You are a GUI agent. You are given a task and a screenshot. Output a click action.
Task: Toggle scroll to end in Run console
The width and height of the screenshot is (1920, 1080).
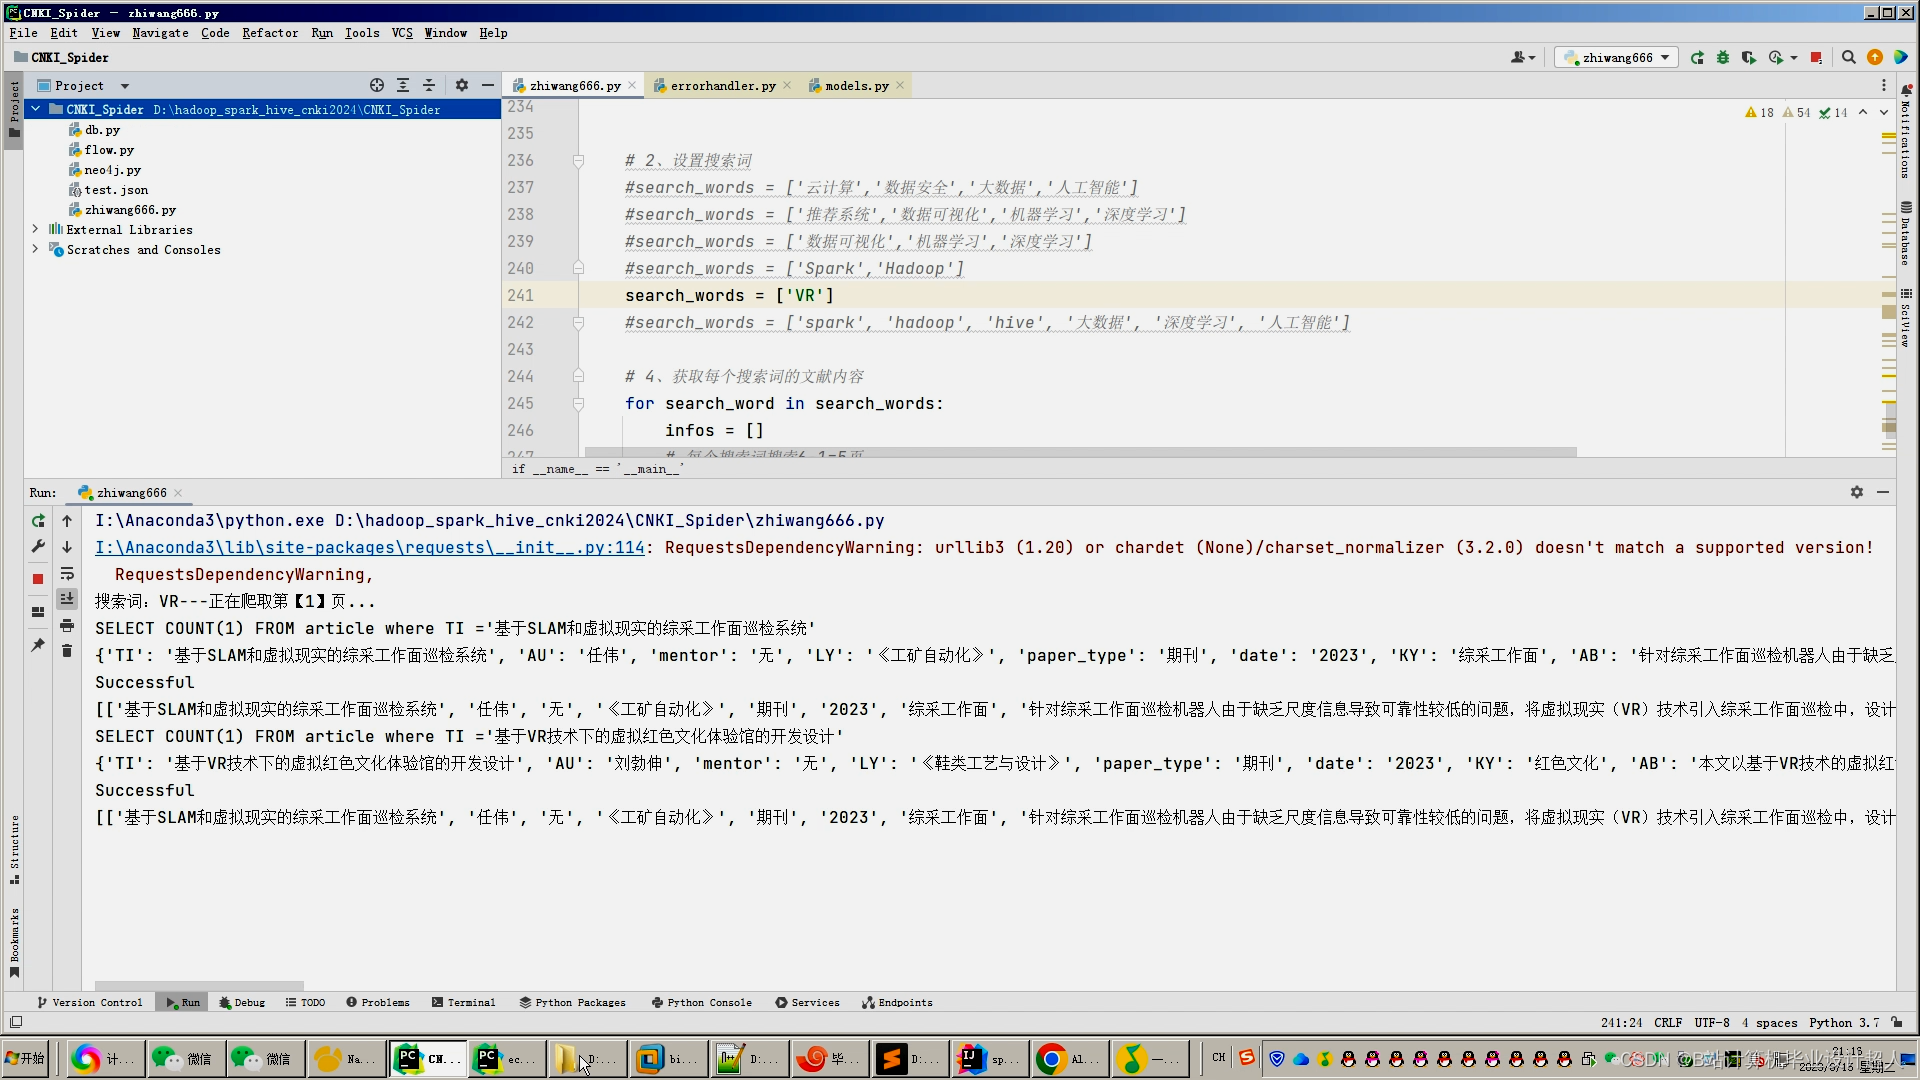pos(67,599)
